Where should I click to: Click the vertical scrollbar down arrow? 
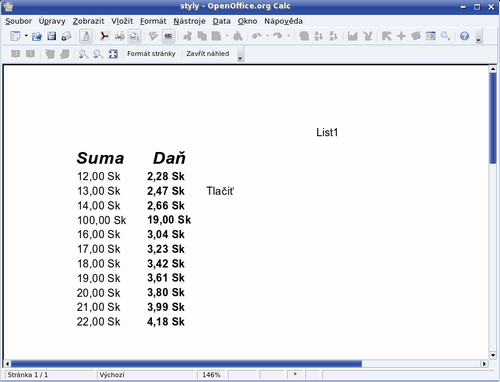(x=493, y=355)
